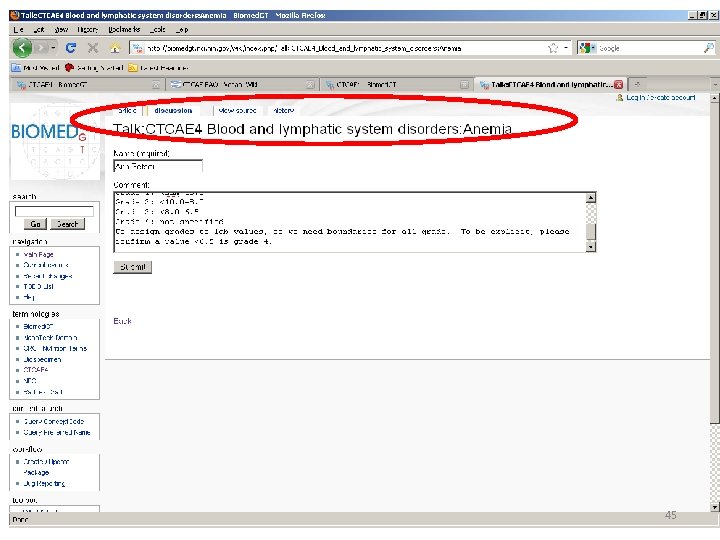Click inside the Comment text area
This screenshot has height=540, width=720.
click(x=349, y=222)
